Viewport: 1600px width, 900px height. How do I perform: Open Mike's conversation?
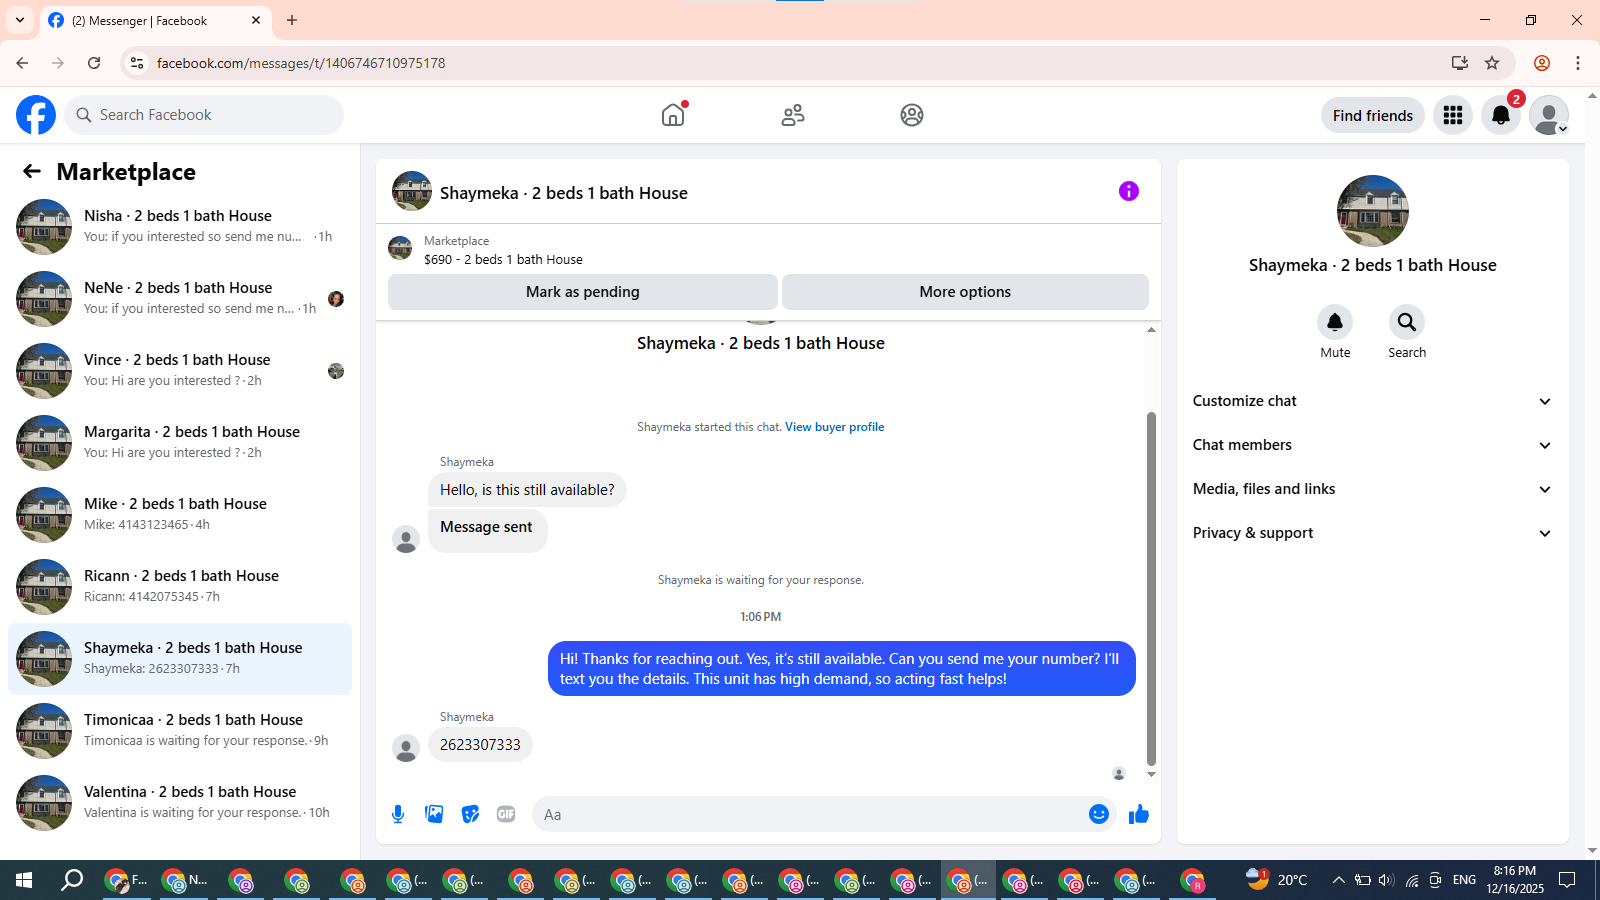(180, 515)
